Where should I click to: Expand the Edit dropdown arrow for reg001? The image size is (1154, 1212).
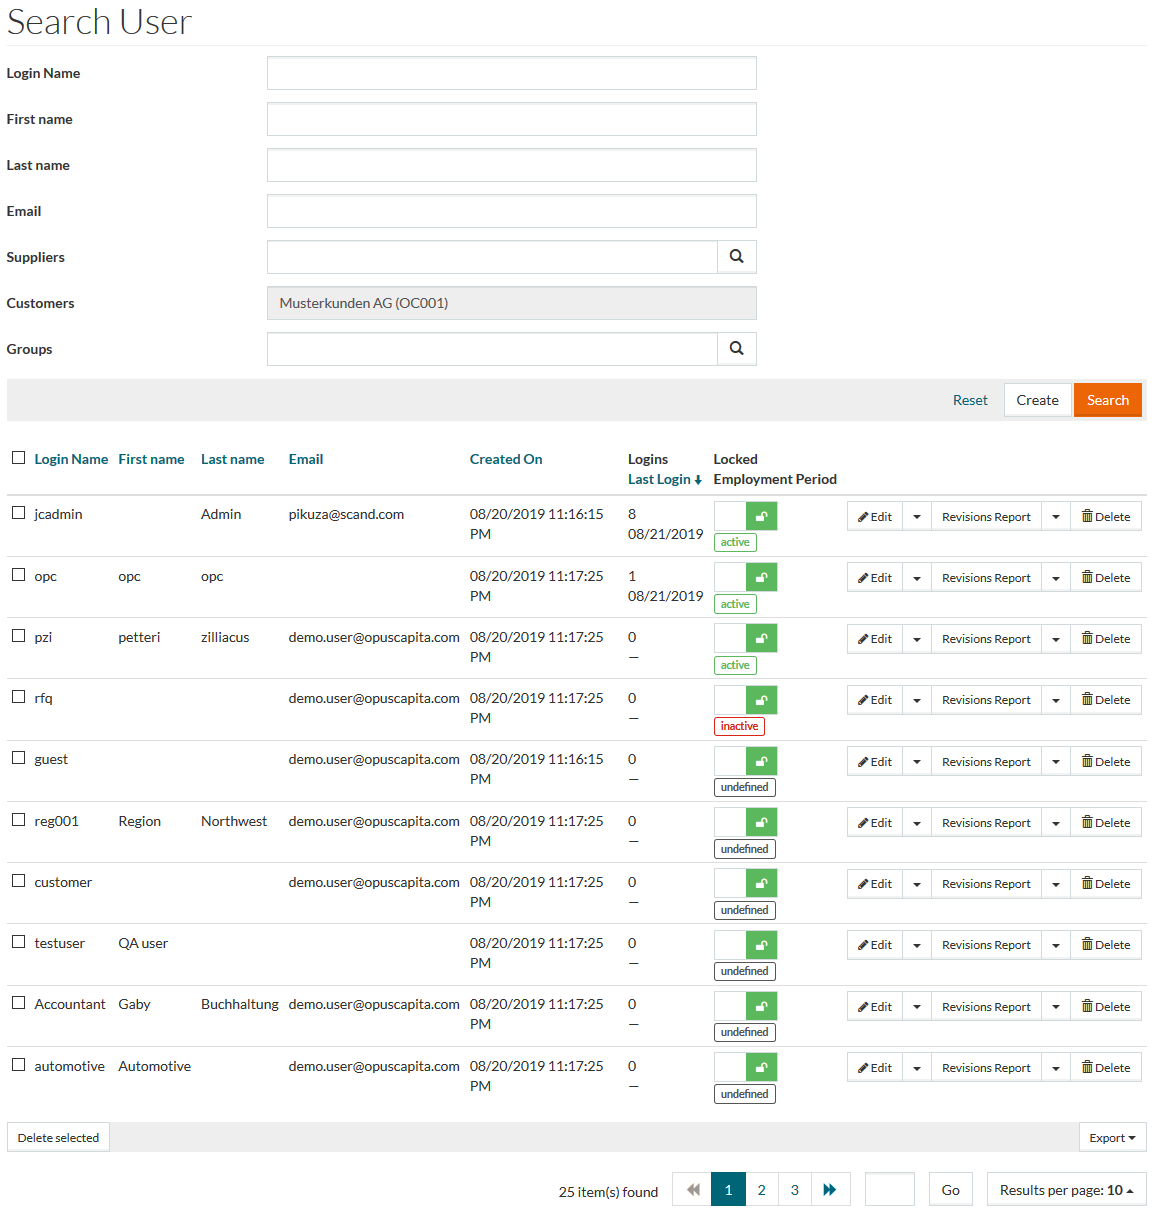click(916, 823)
